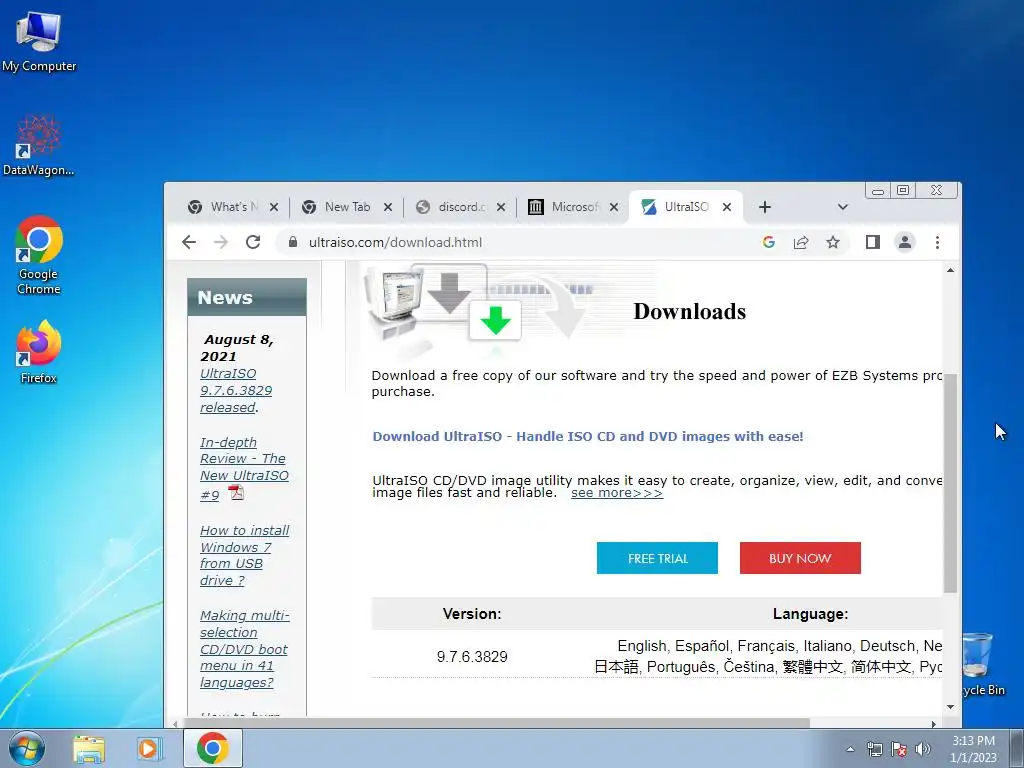Image resolution: width=1024 pixels, height=768 pixels.
Task: Close the What's New tab
Action: (x=274, y=207)
